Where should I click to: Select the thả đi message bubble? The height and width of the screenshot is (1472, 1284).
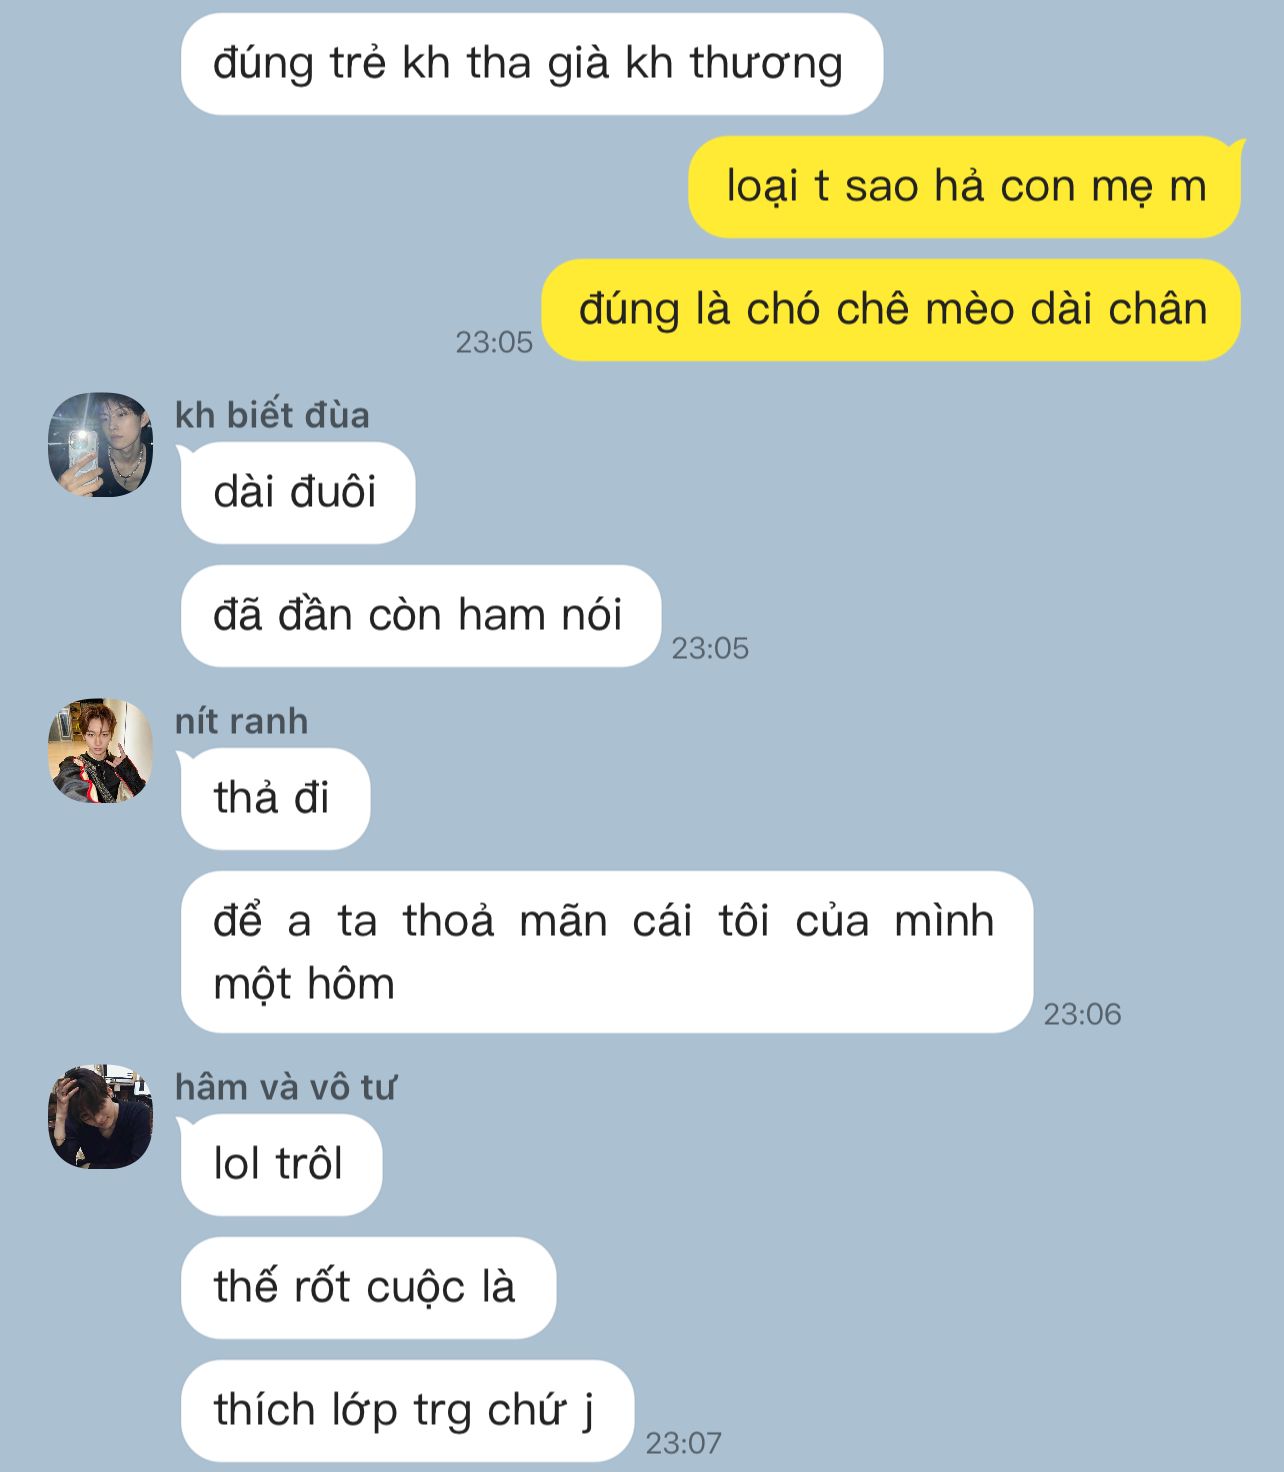pyautogui.click(x=275, y=799)
